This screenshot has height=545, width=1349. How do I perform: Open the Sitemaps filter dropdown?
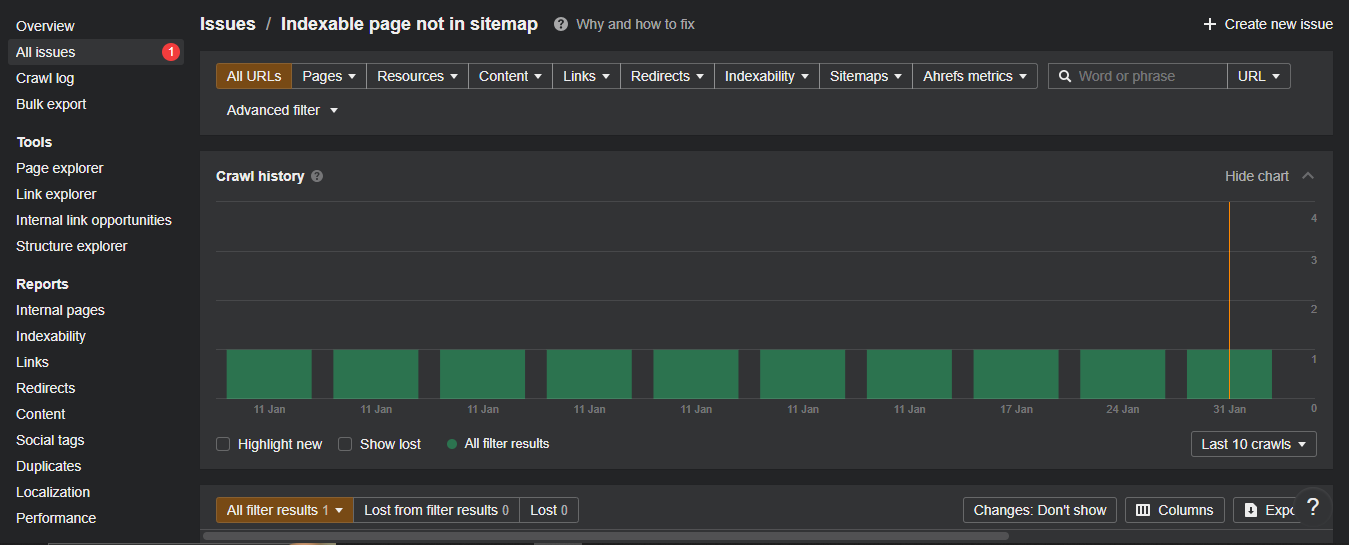(866, 76)
